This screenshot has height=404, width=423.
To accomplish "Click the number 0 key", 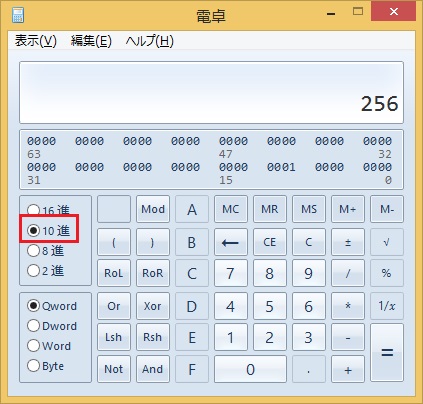I will click(250, 369).
